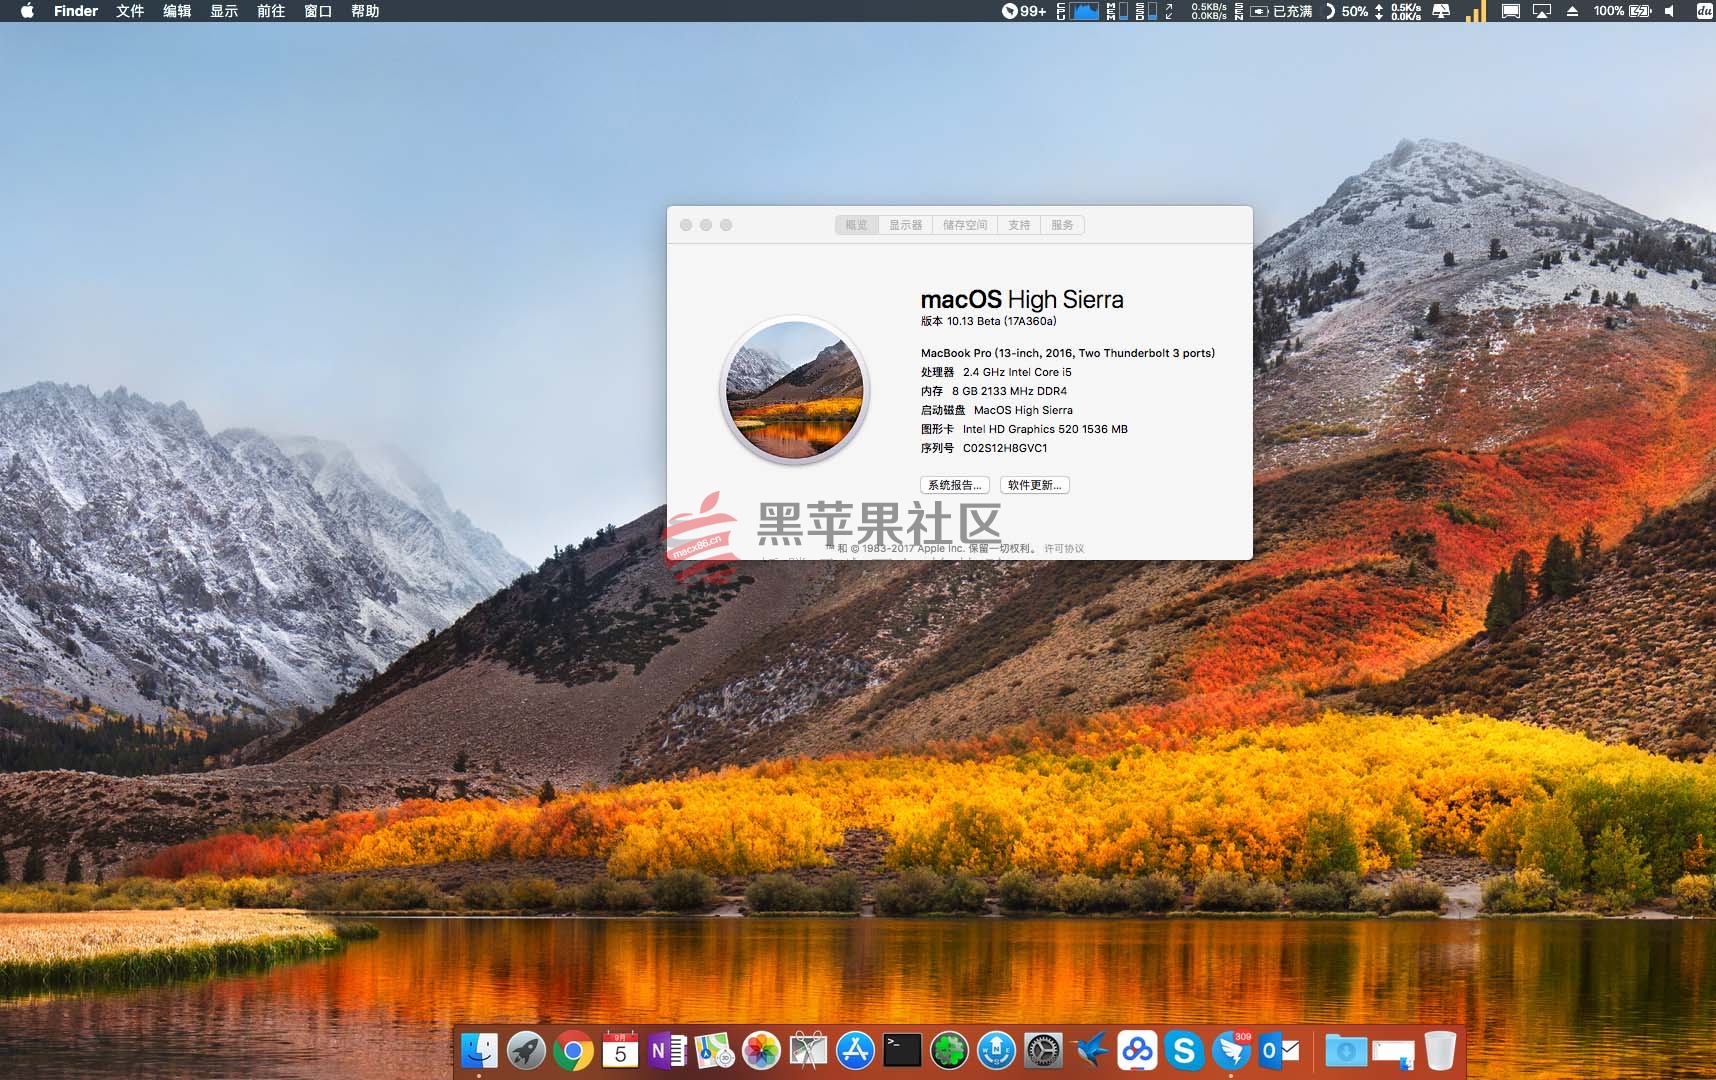Click the CPU usage graph in menu bar

1078,11
